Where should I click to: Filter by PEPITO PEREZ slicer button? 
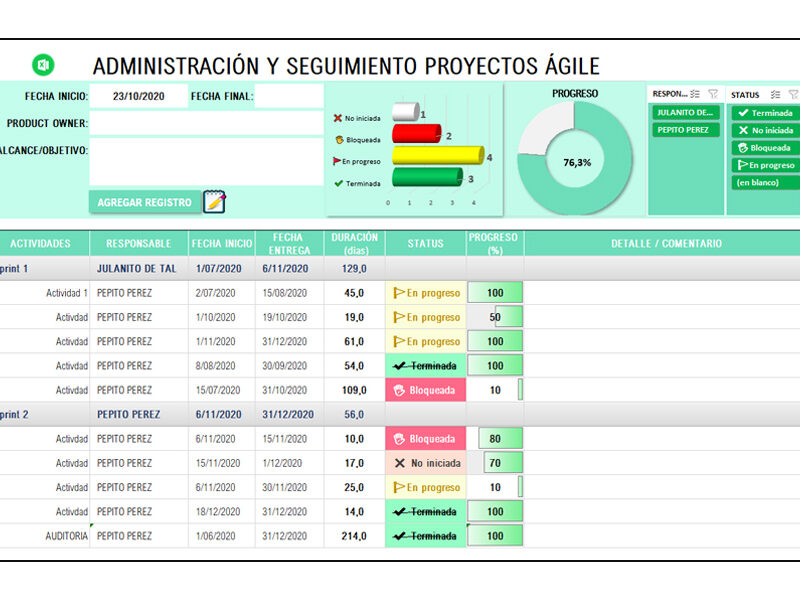pyautogui.click(x=685, y=130)
